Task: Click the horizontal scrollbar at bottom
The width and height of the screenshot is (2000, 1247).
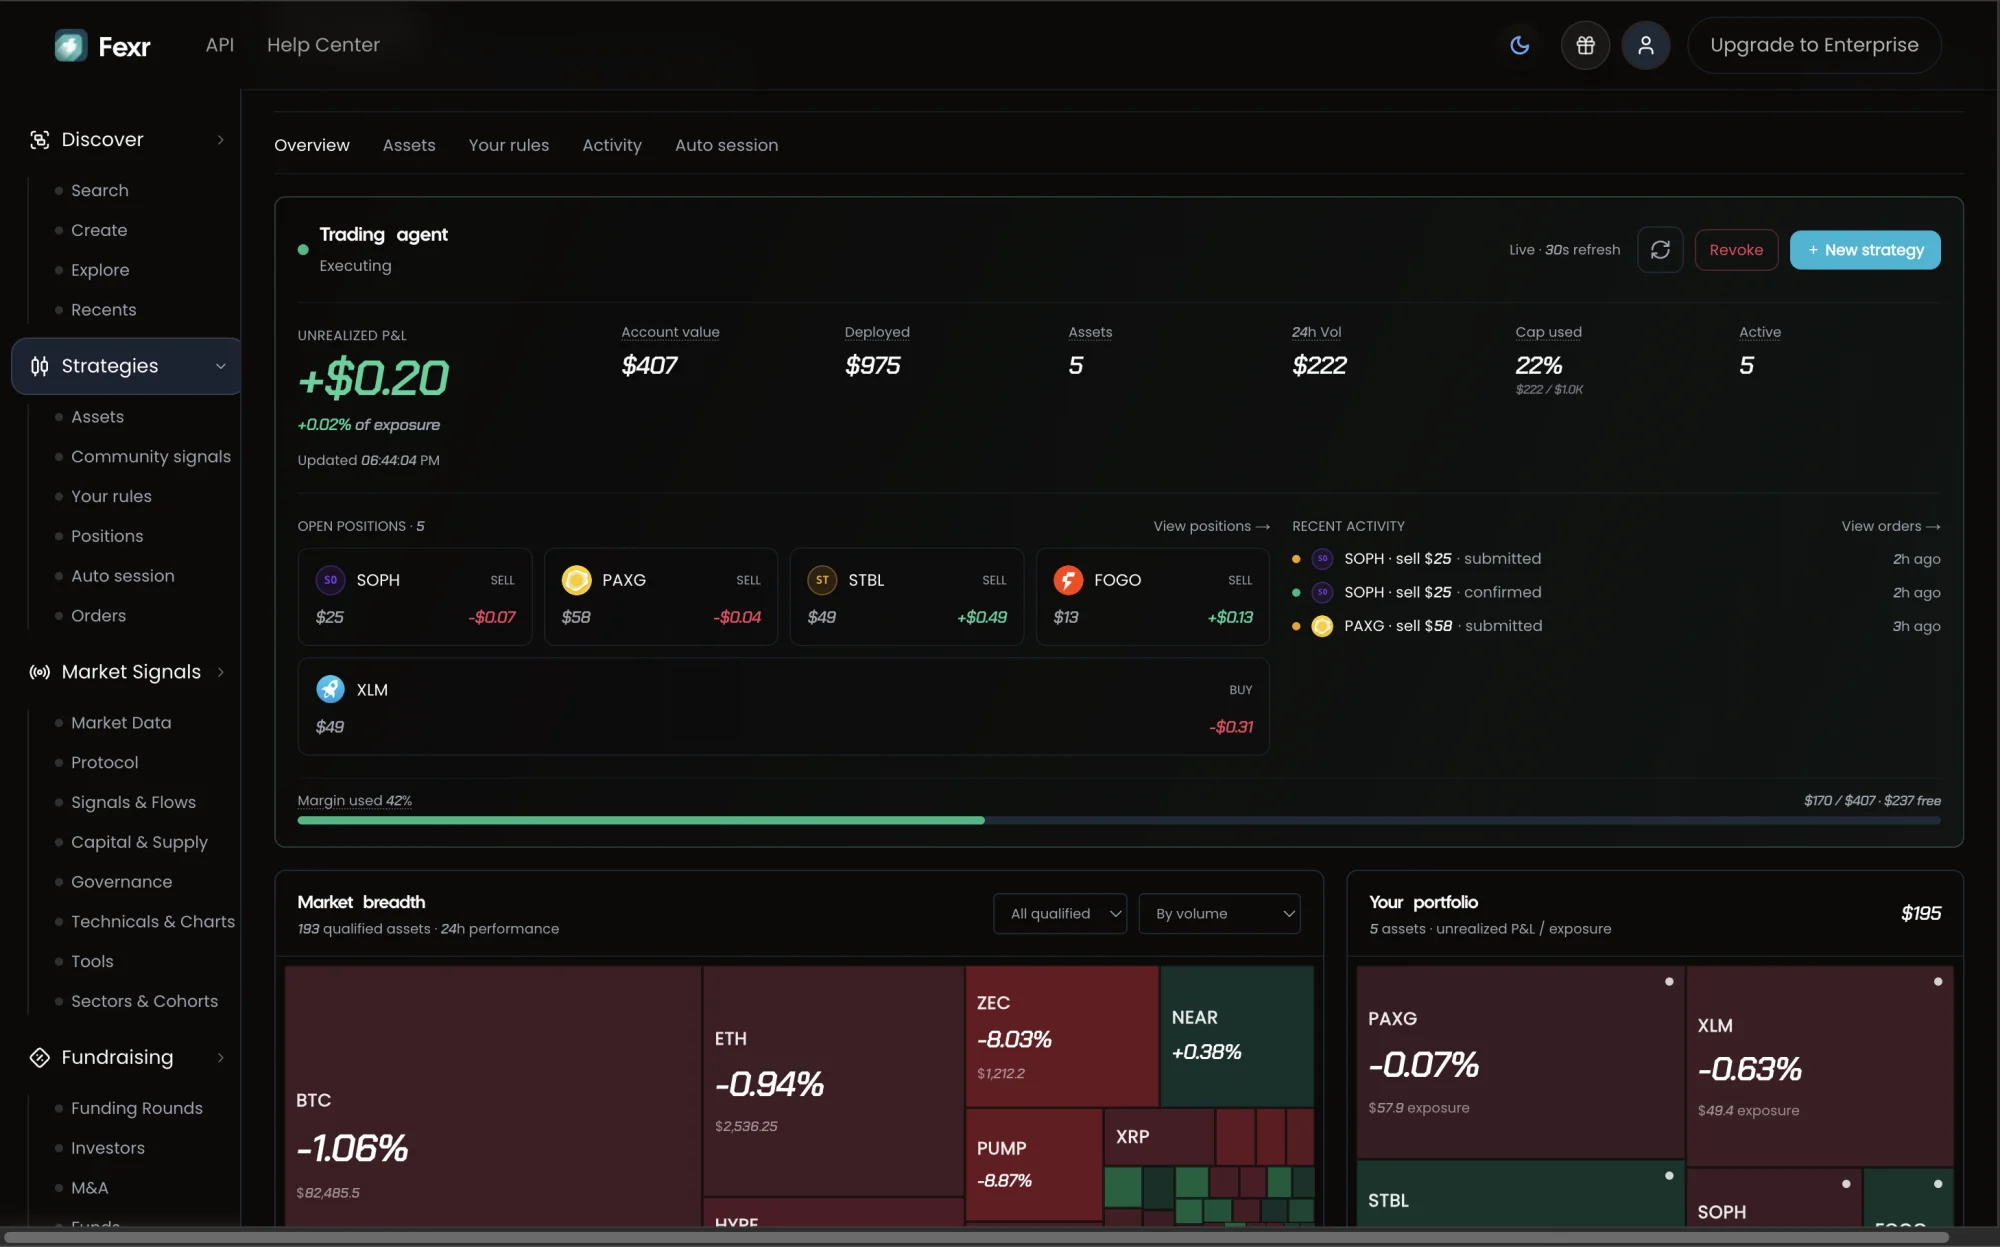Action: click(975, 1237)
